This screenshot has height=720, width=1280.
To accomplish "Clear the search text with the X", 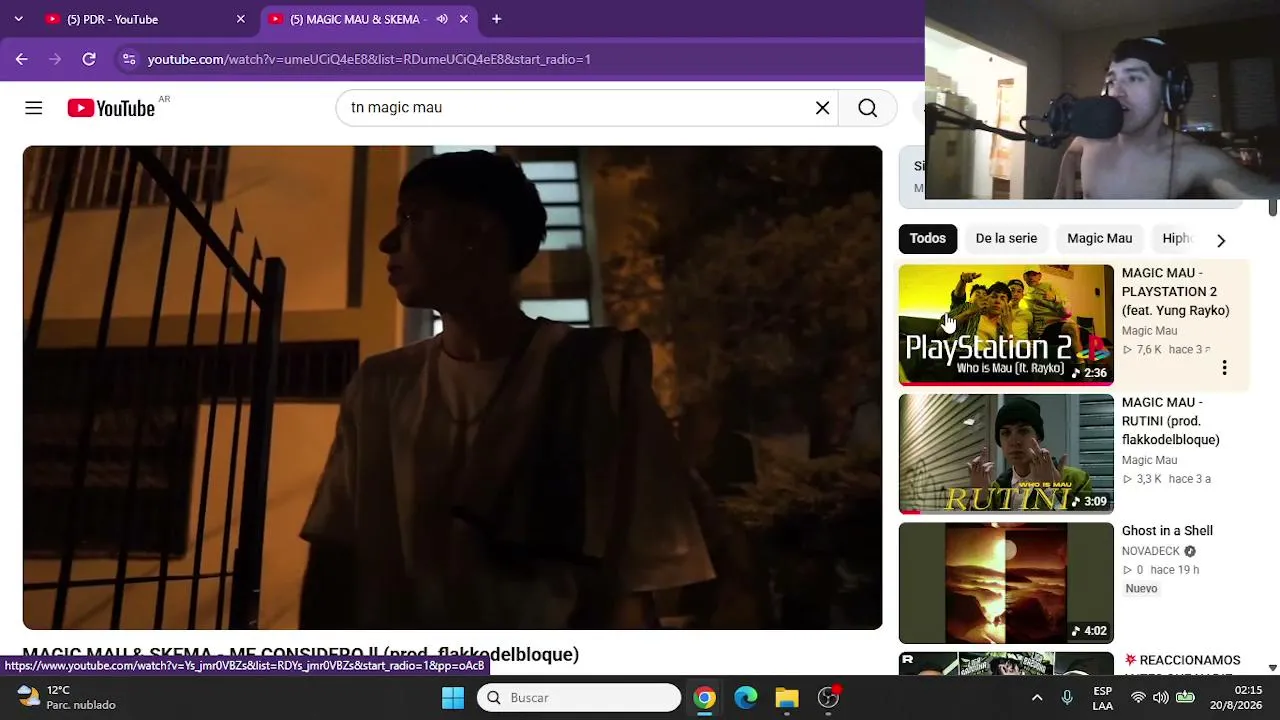I will [x=822, y=108].
